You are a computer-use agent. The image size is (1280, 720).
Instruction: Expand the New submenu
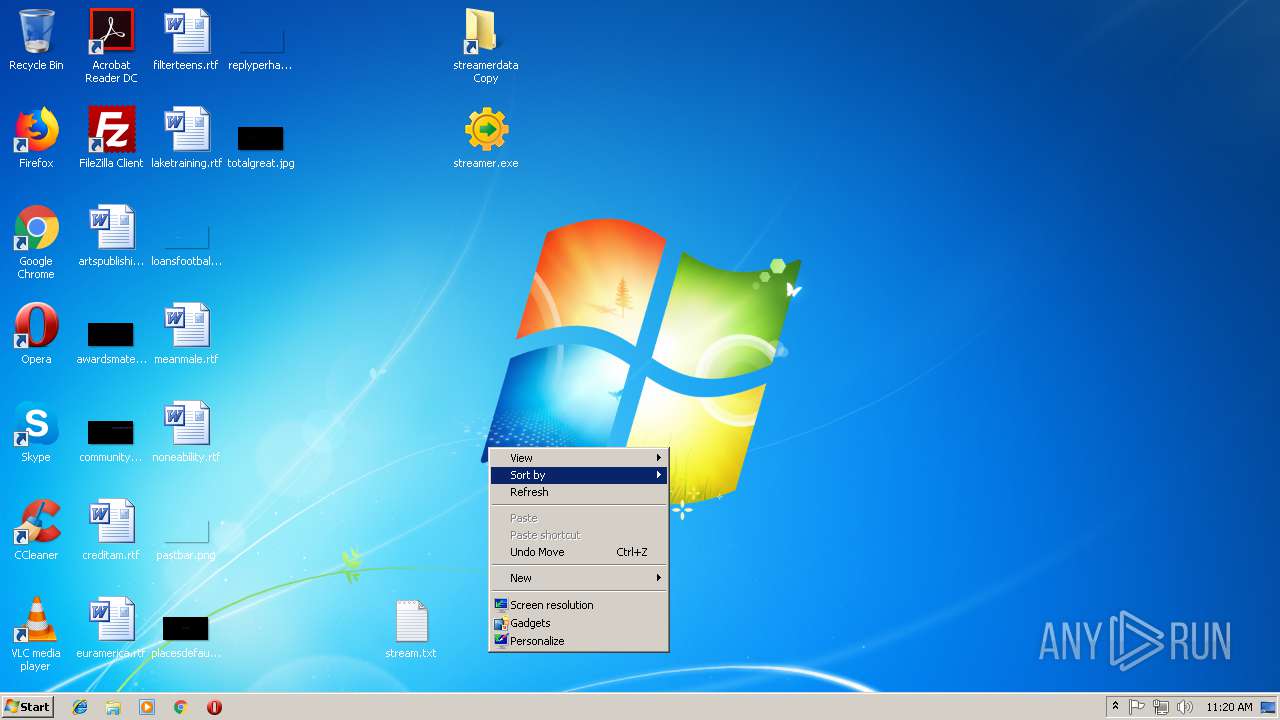[x=579, y=578]
